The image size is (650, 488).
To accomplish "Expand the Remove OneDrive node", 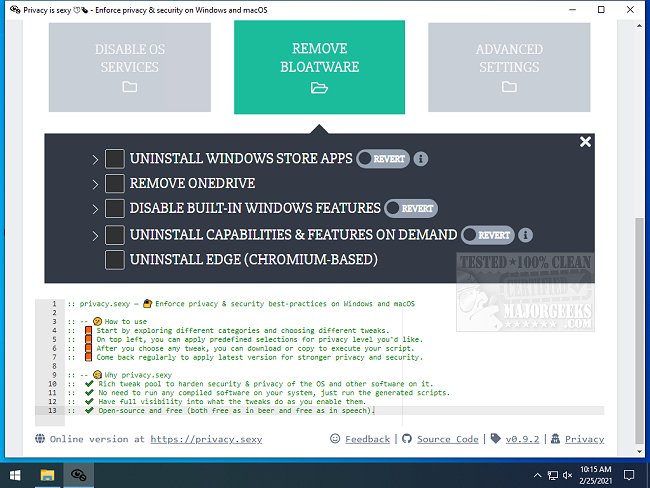I will [x=95, y=185].
